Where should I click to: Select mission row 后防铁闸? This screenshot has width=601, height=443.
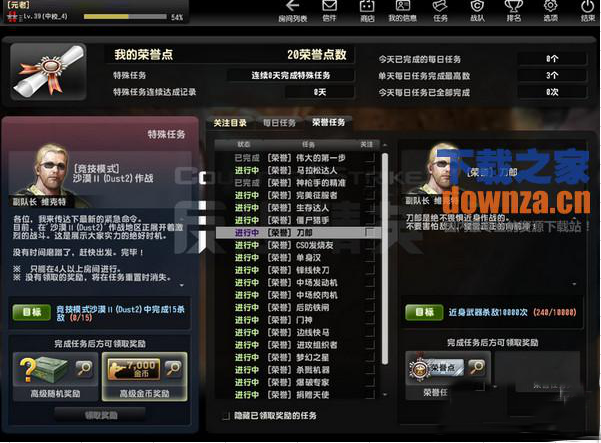click(298, 307)
